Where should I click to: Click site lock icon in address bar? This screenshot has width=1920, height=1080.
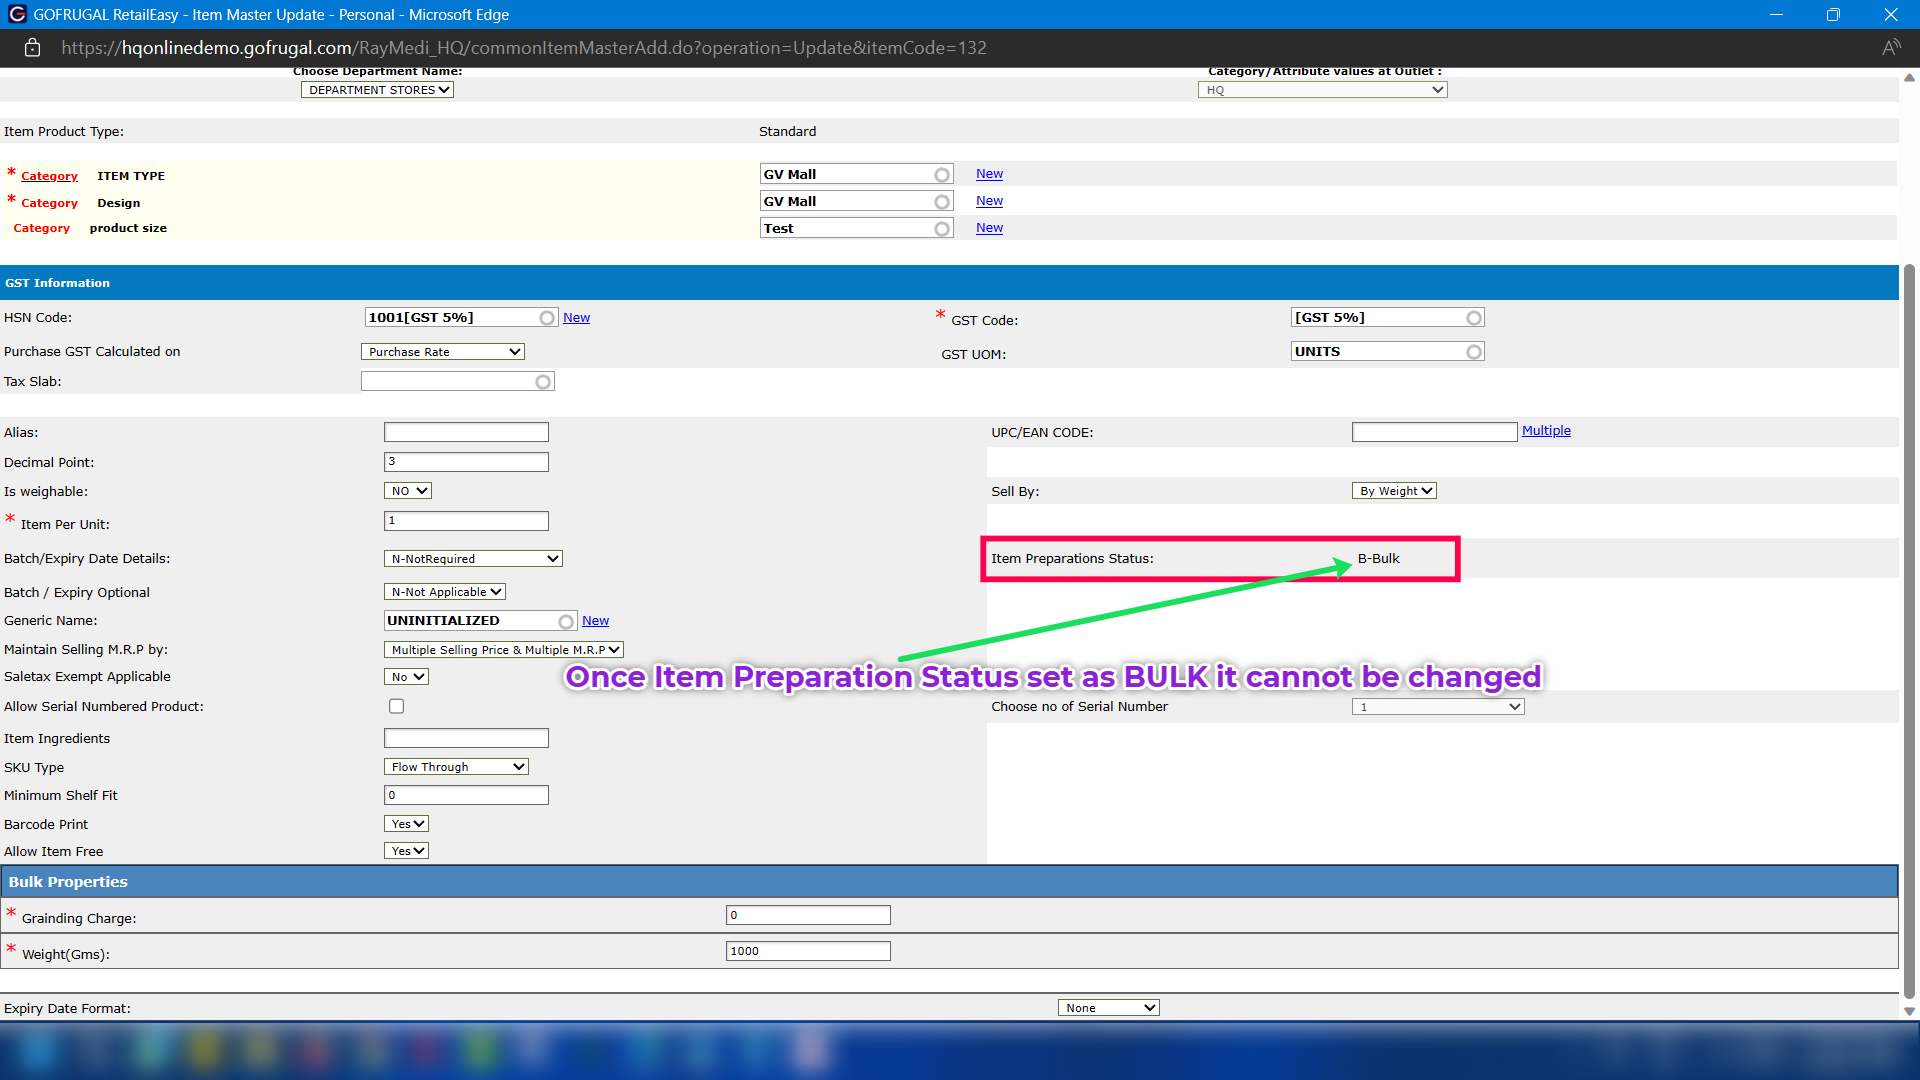[x=32, y=48]
